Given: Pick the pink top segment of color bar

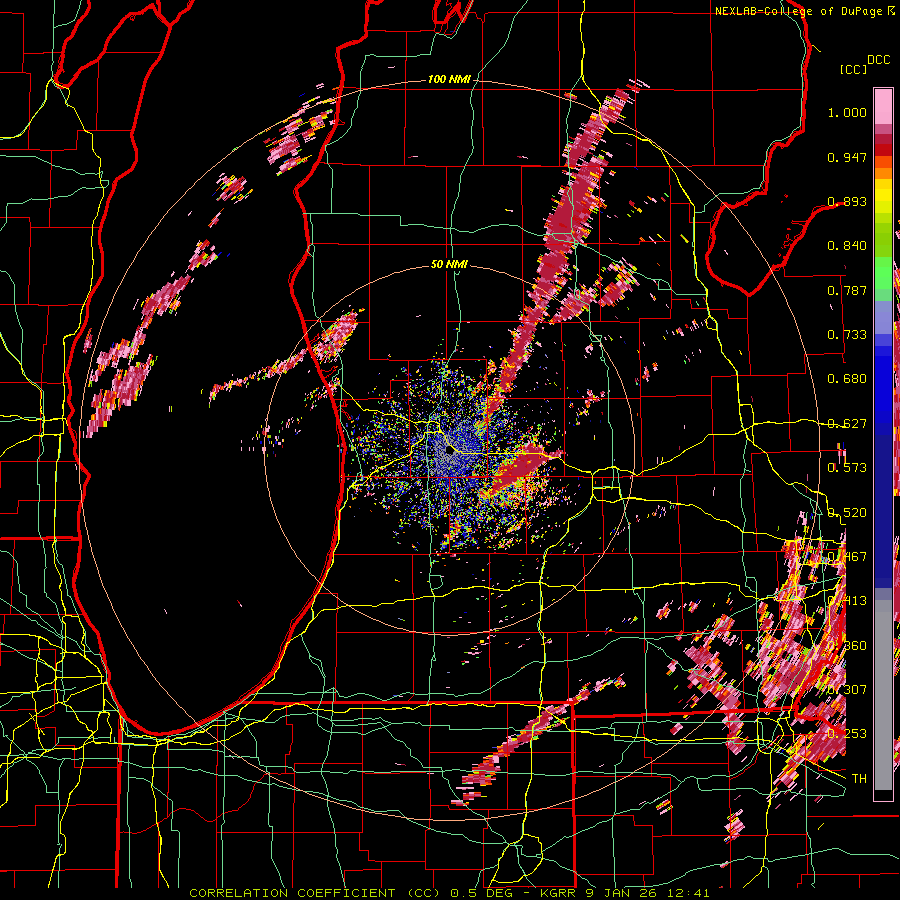Looking at the screenshot, I should (883, 106).
